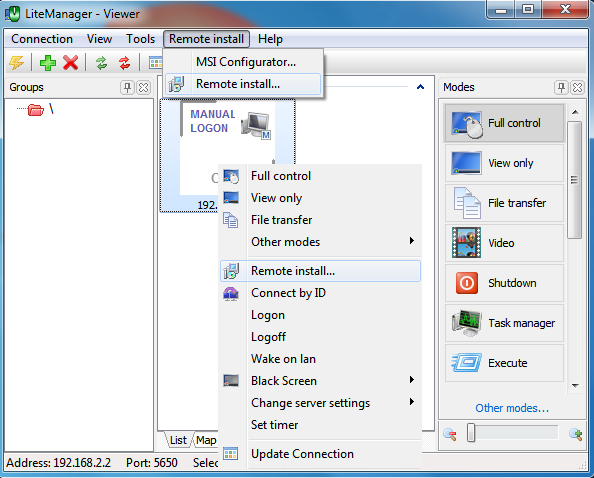This screenshot has width=594, height=478.
Task: Open the Help menu
Action: pyautogui.click(x=270, y=39)
